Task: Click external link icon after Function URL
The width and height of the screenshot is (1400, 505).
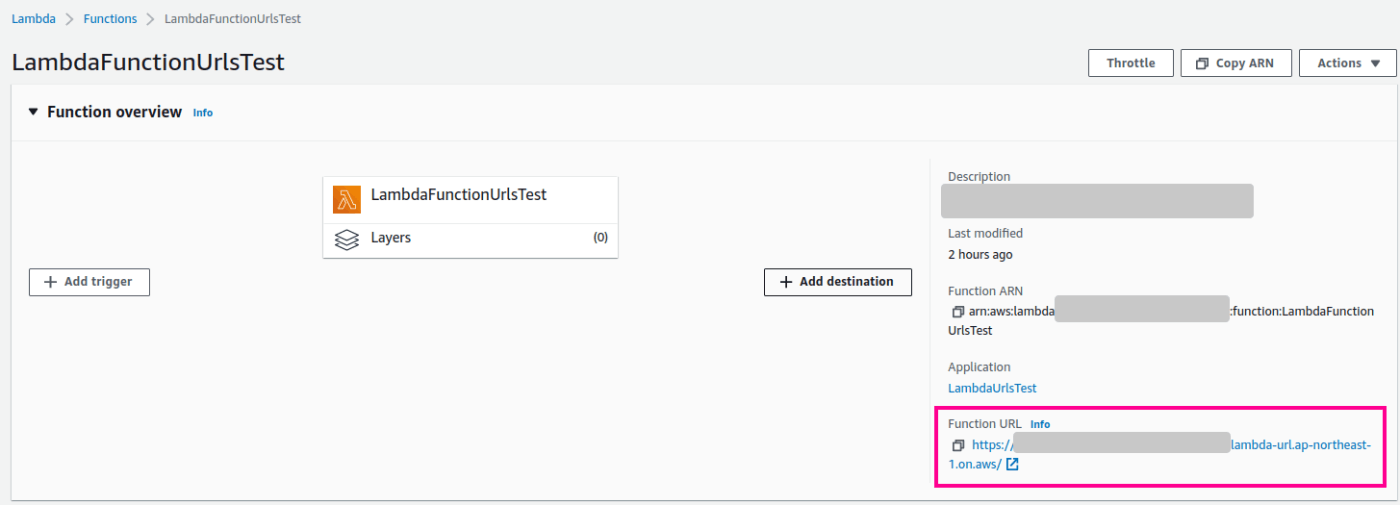Action: tap(1012, 465)
